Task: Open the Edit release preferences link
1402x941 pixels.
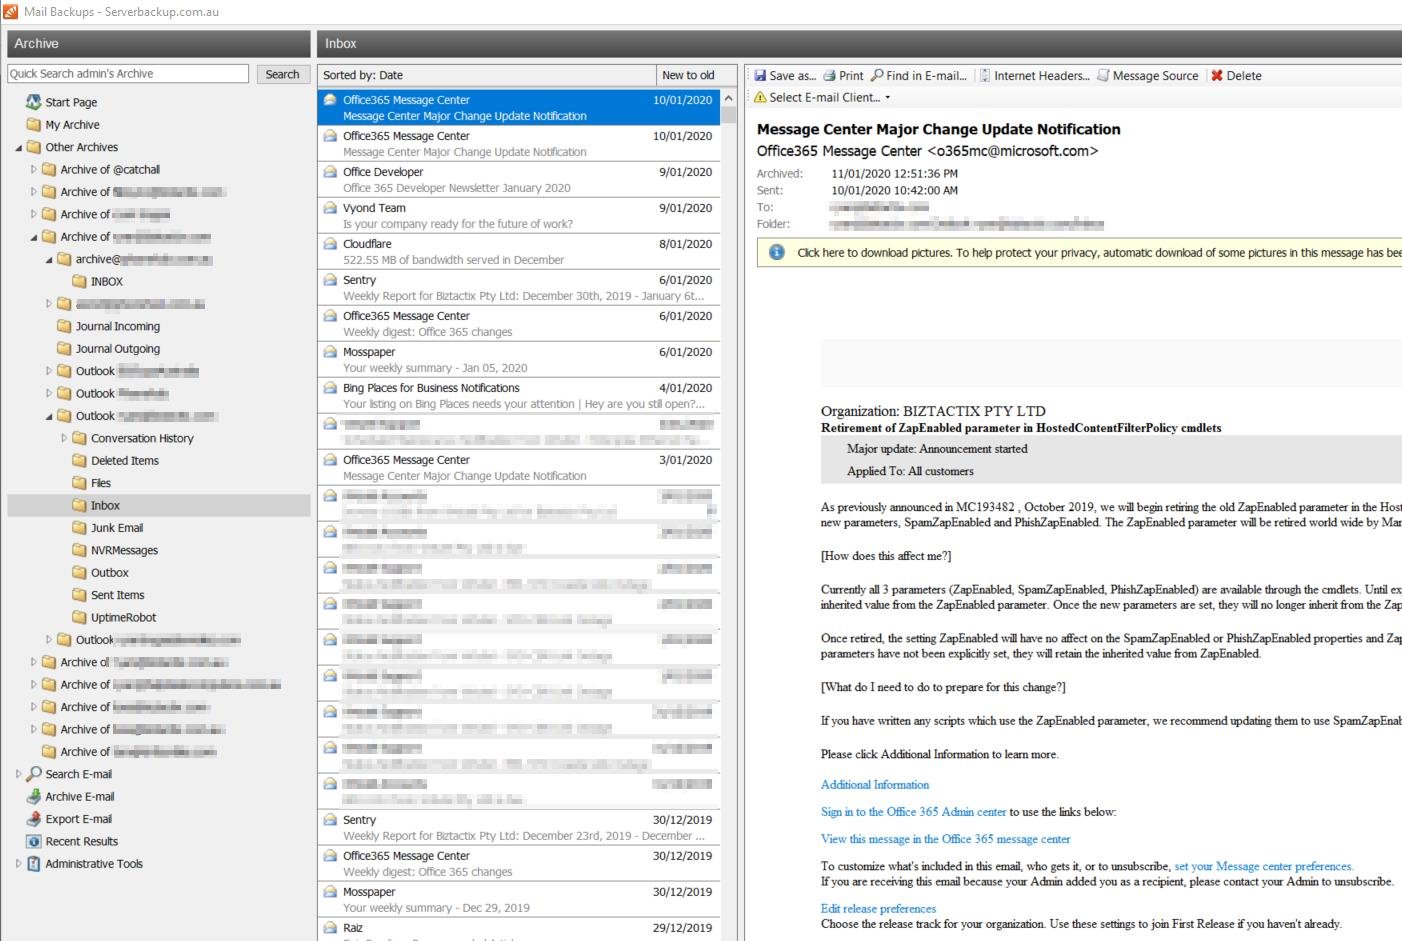Action: coord(879,909)
